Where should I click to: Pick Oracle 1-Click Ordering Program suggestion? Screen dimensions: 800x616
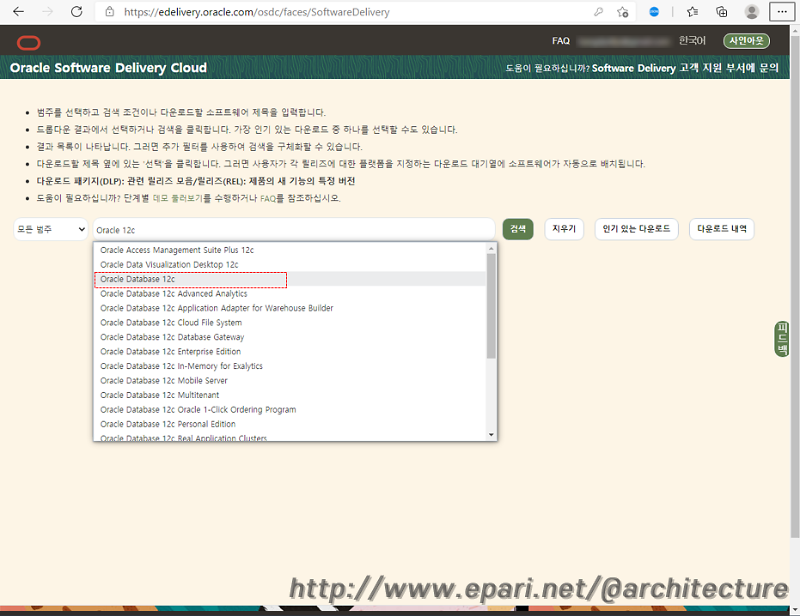click(289, 410)
